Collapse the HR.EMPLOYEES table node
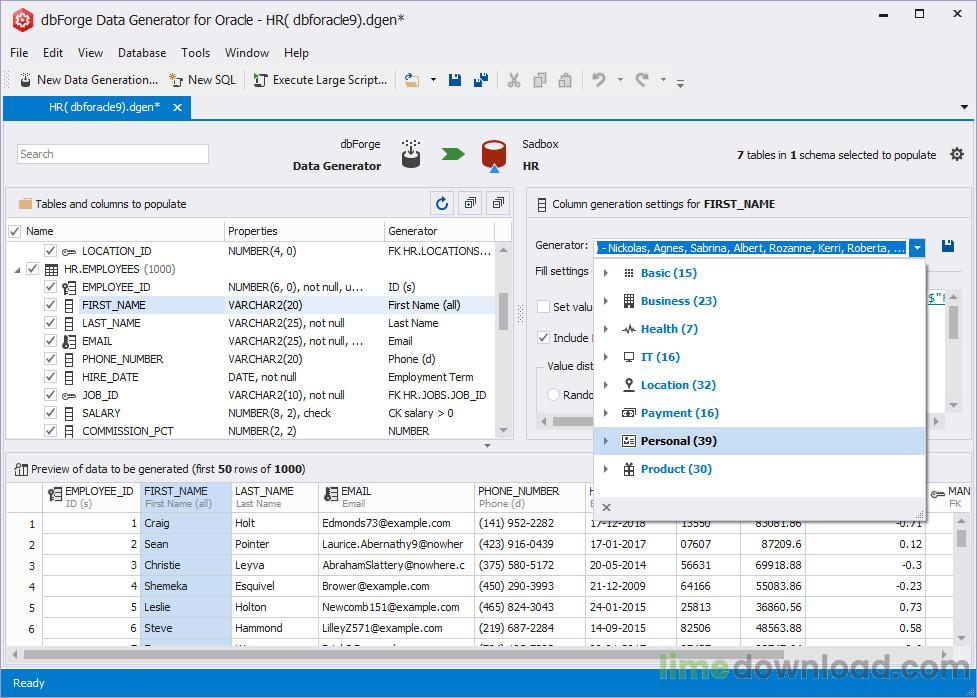The image size is (977, 698). (x=17, y=270)
